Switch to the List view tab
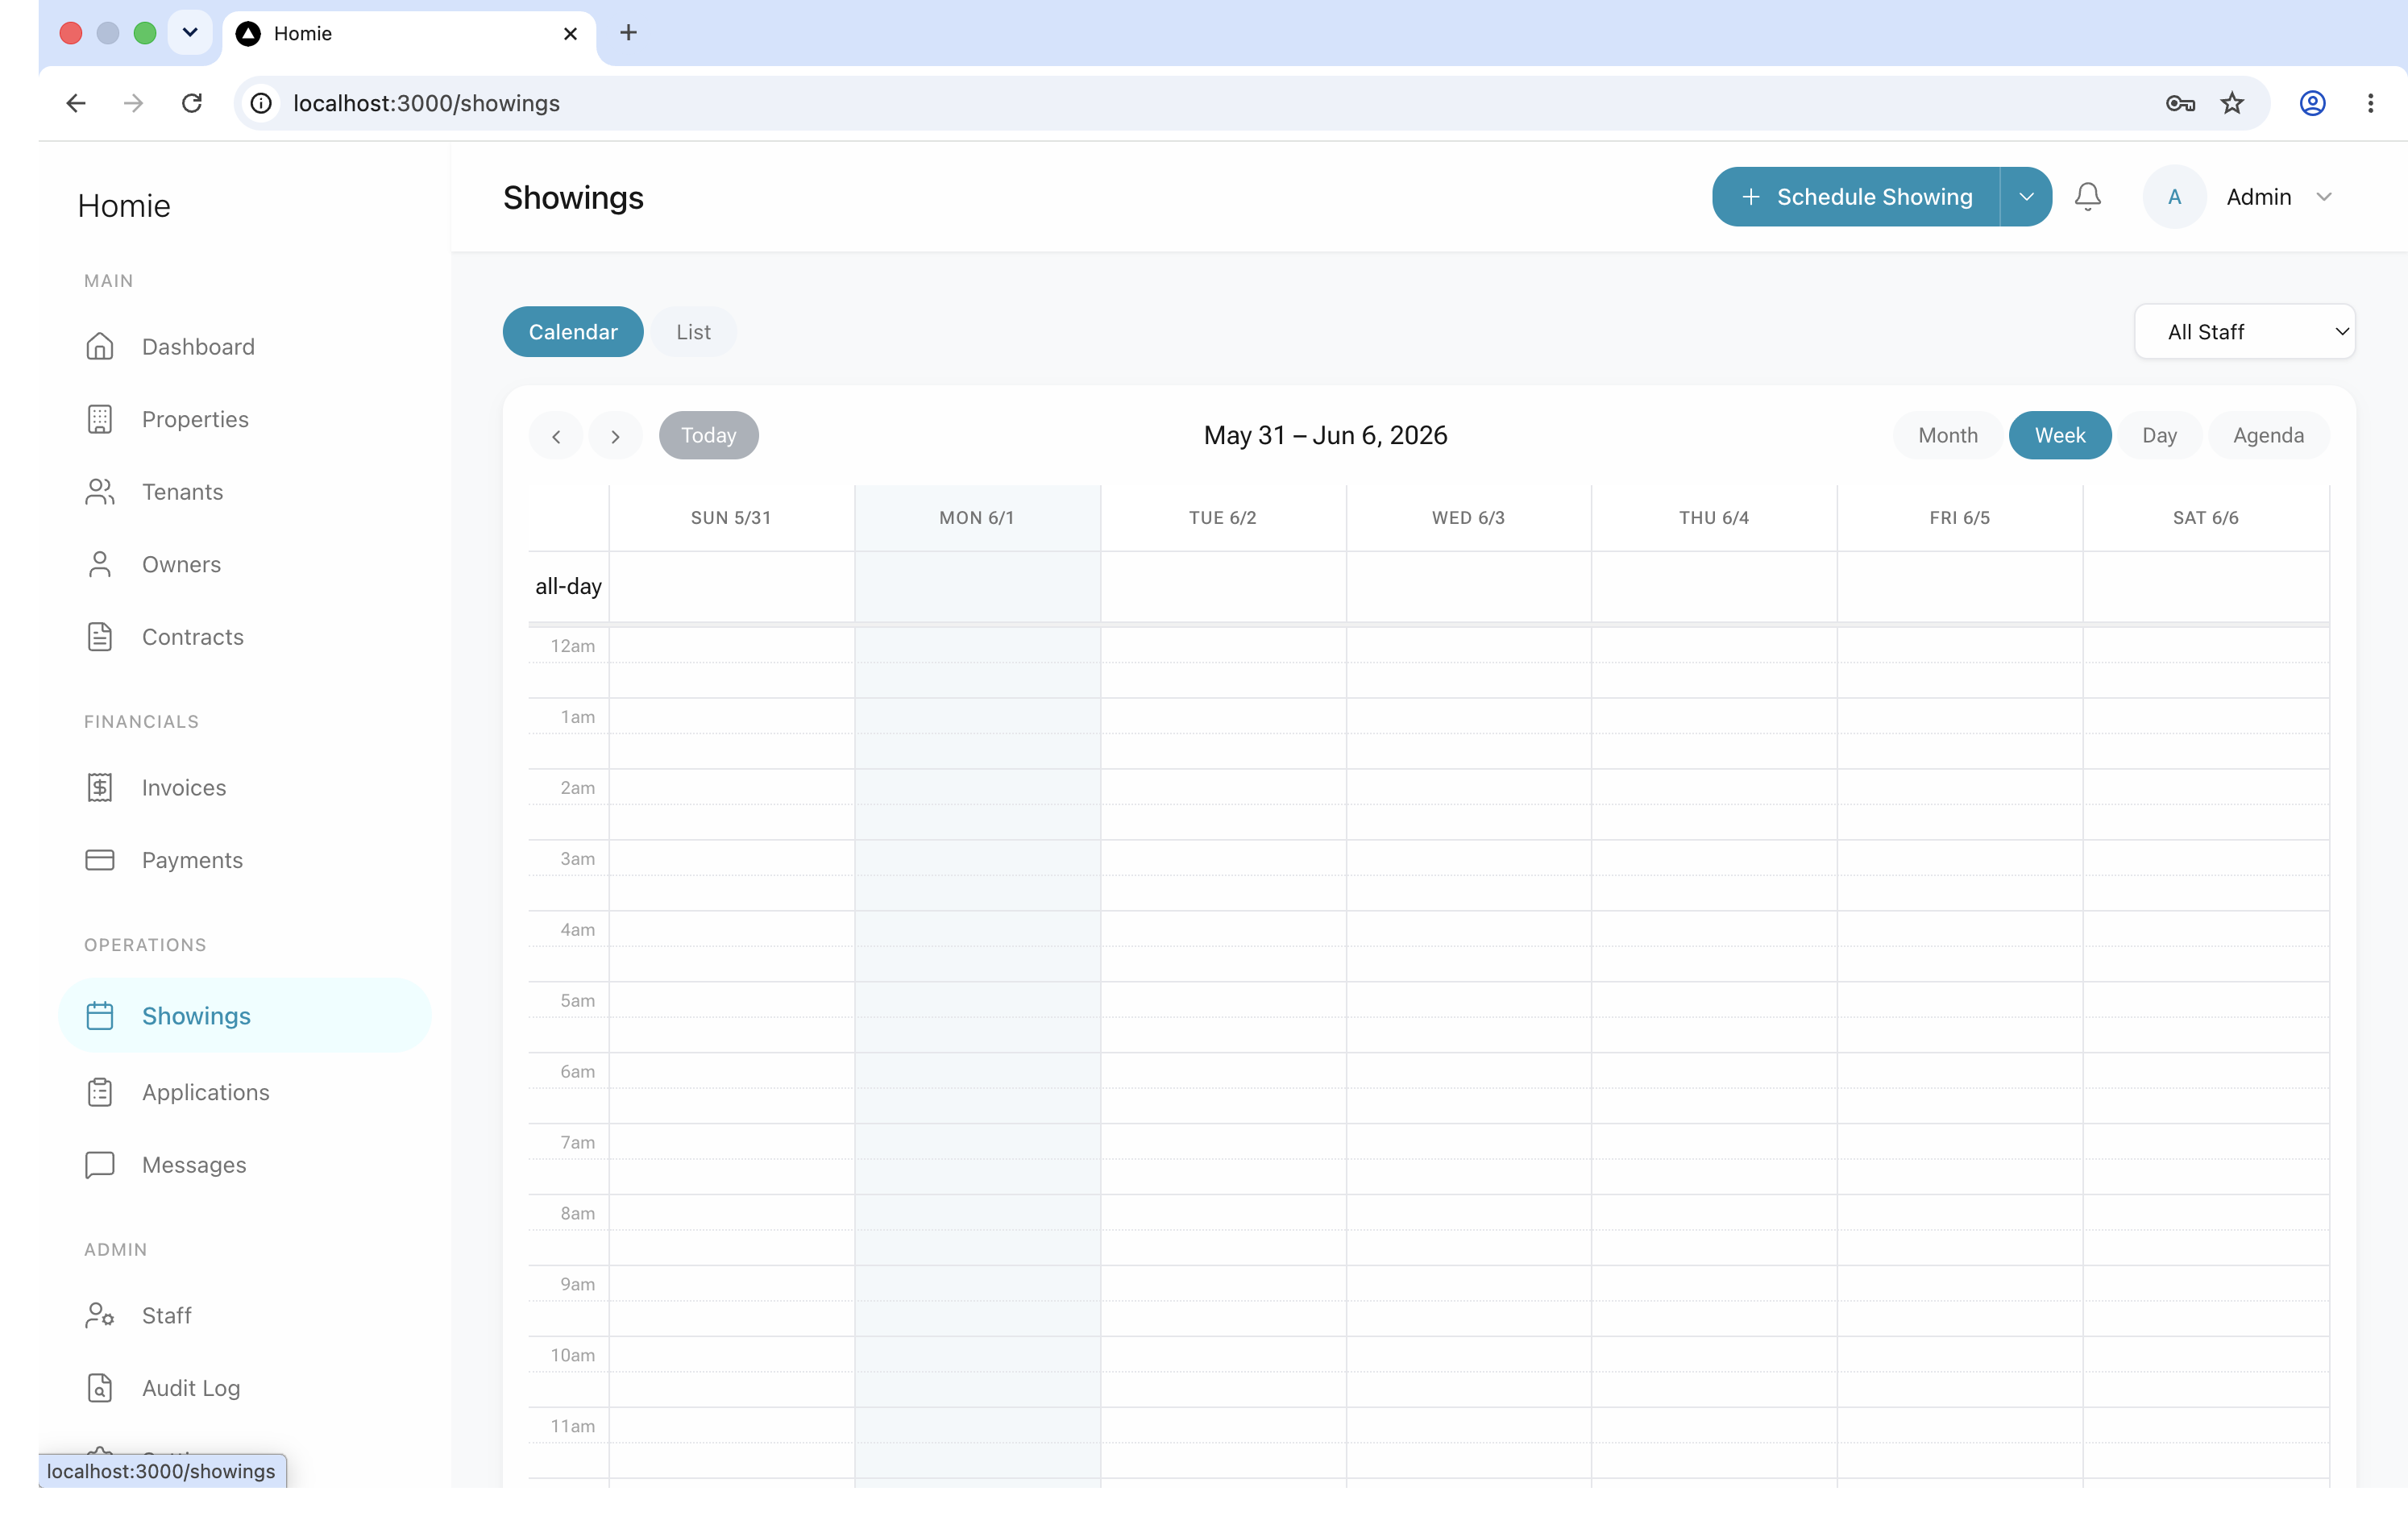Viewport: 2408px width, 1533px height. [x=693, y=332]
